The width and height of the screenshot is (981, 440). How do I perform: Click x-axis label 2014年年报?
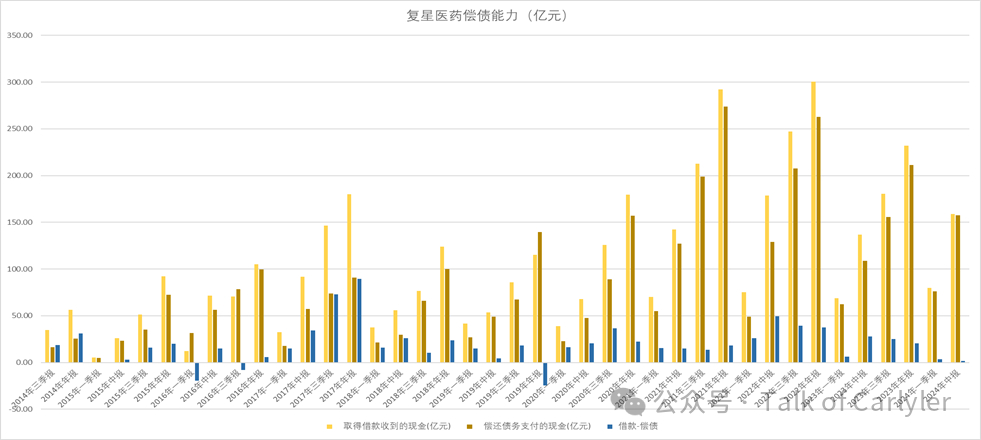point(60,384)
